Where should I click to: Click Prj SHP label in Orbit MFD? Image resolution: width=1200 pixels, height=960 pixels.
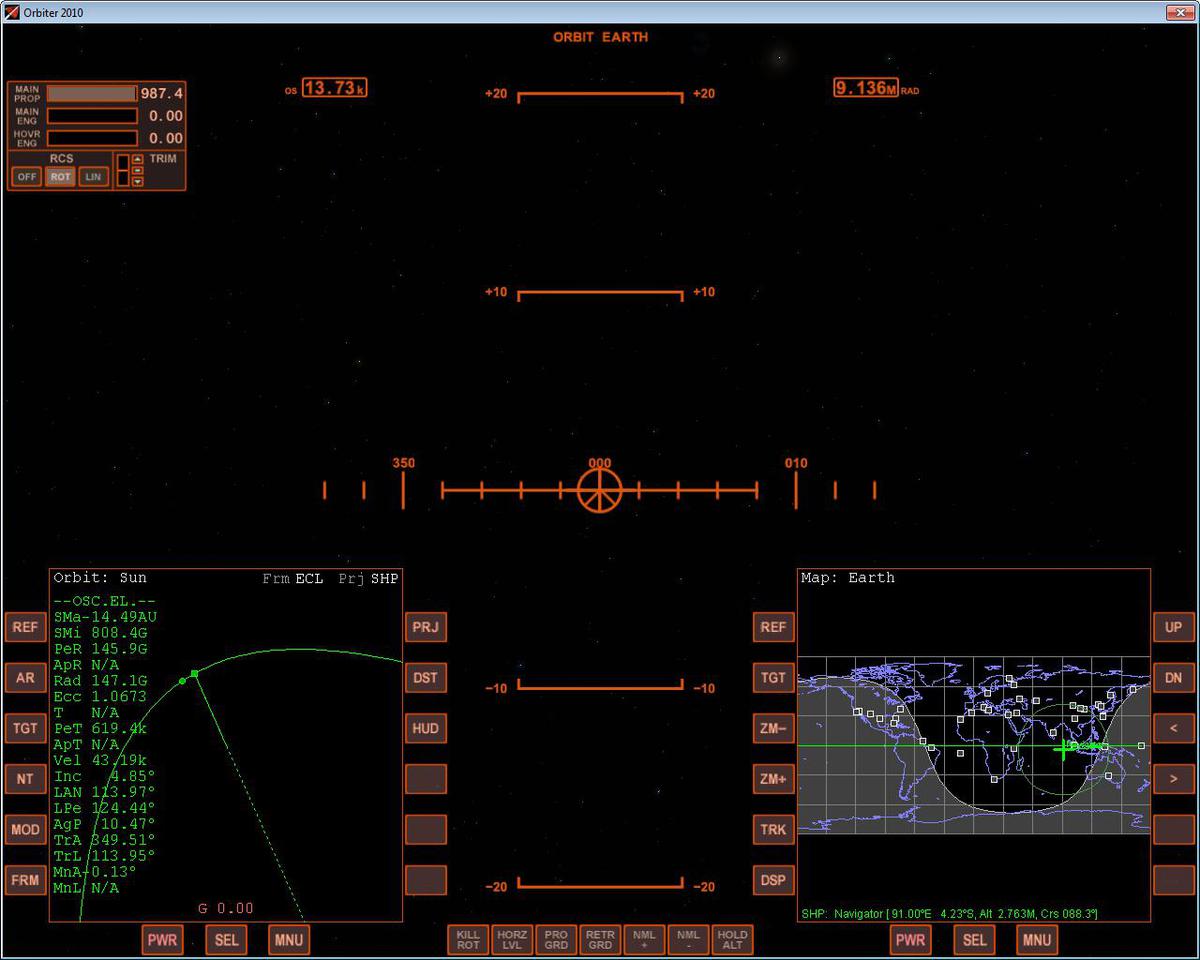click(x=368, y=578)
